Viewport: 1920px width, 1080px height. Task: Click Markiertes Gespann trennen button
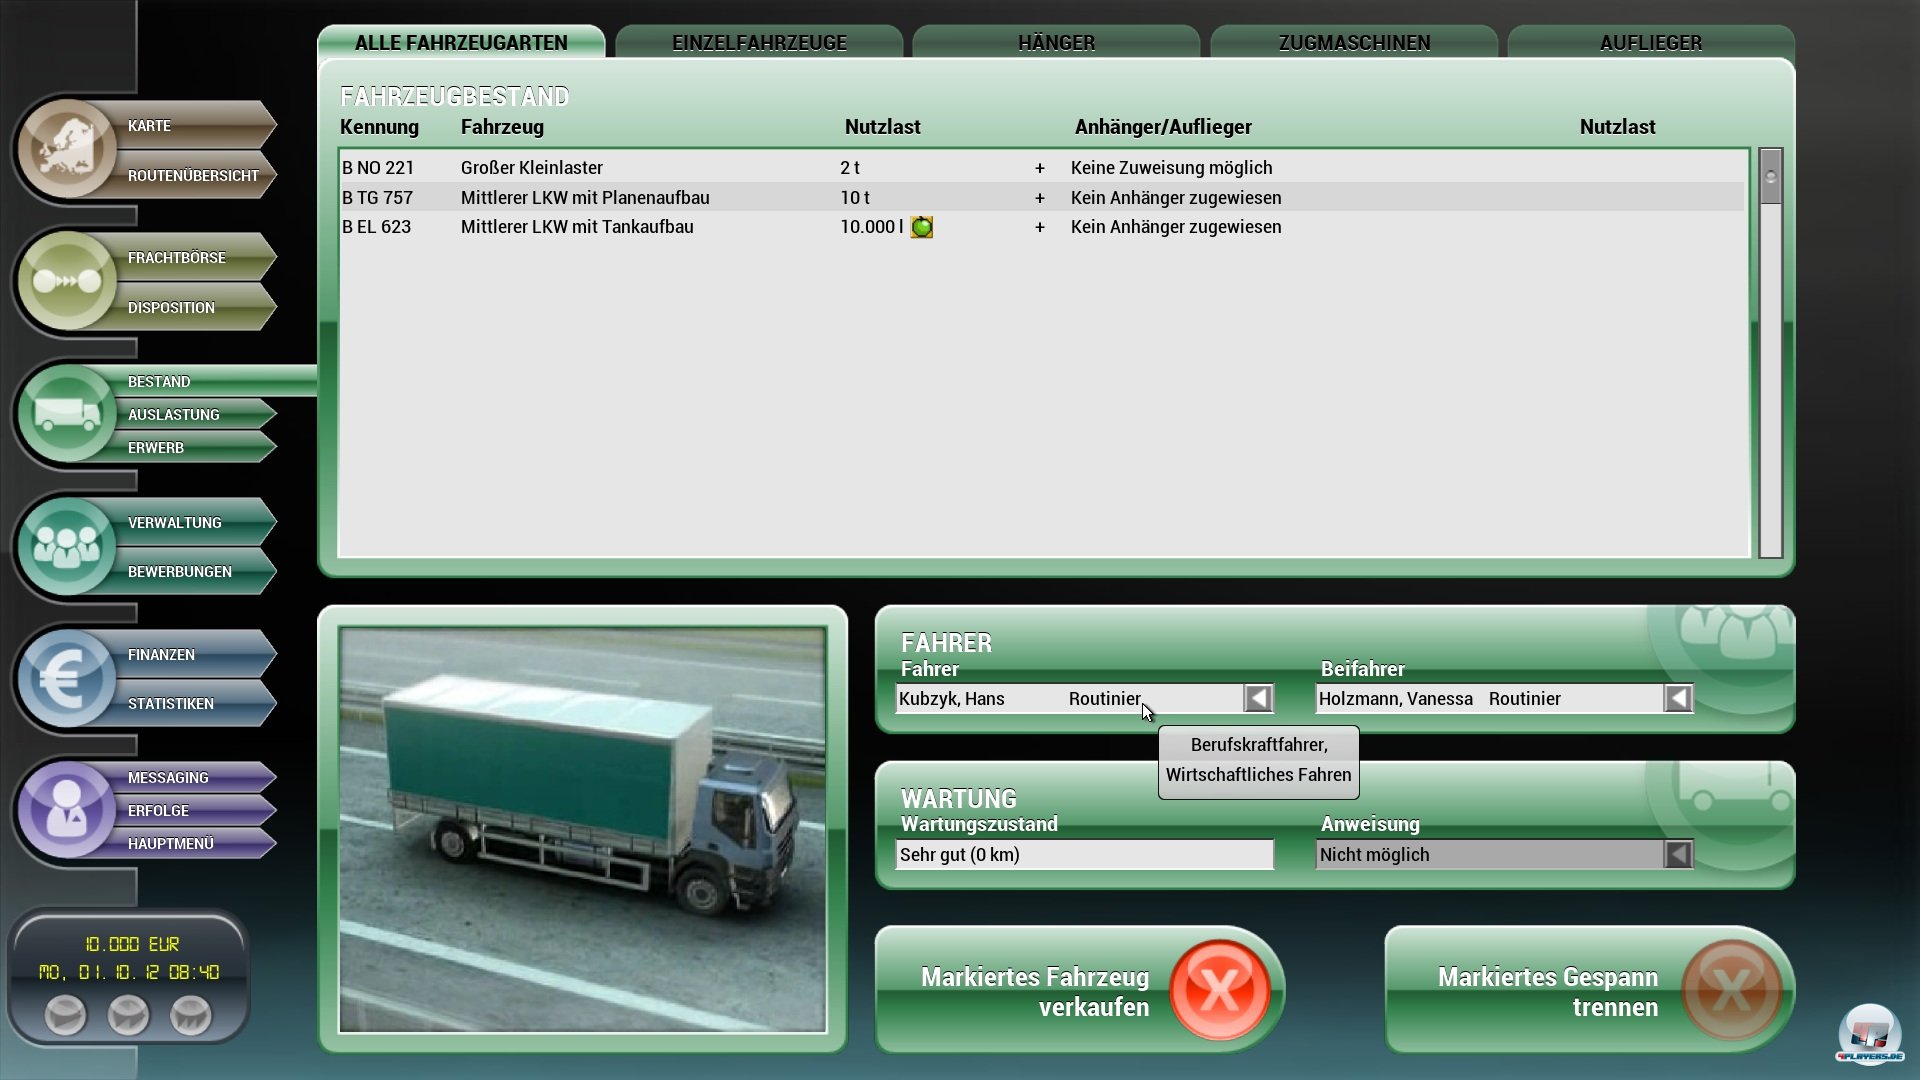click(x=1588, y=991)
